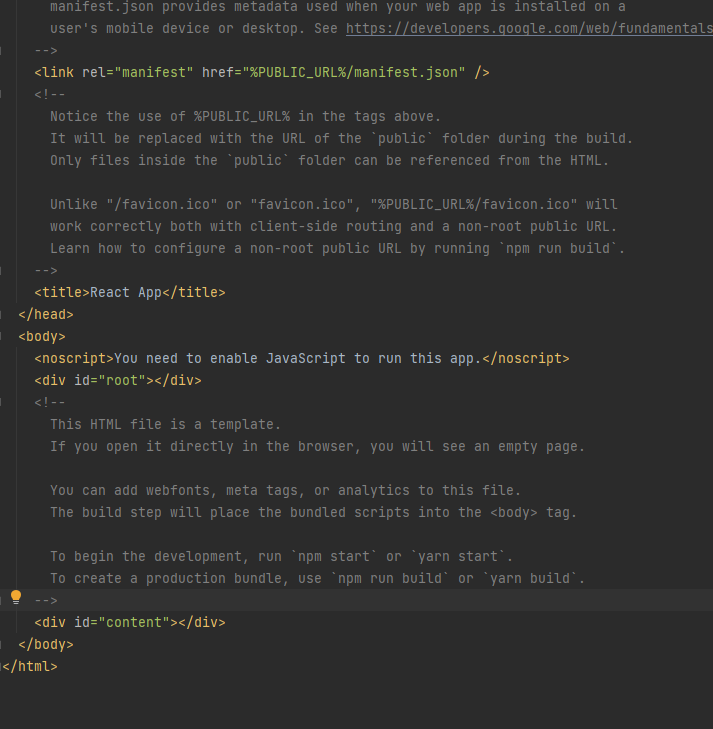Screen dimensions: 713x729
Task: Click the "To create a production bundle" line
Action: [317, 579]
